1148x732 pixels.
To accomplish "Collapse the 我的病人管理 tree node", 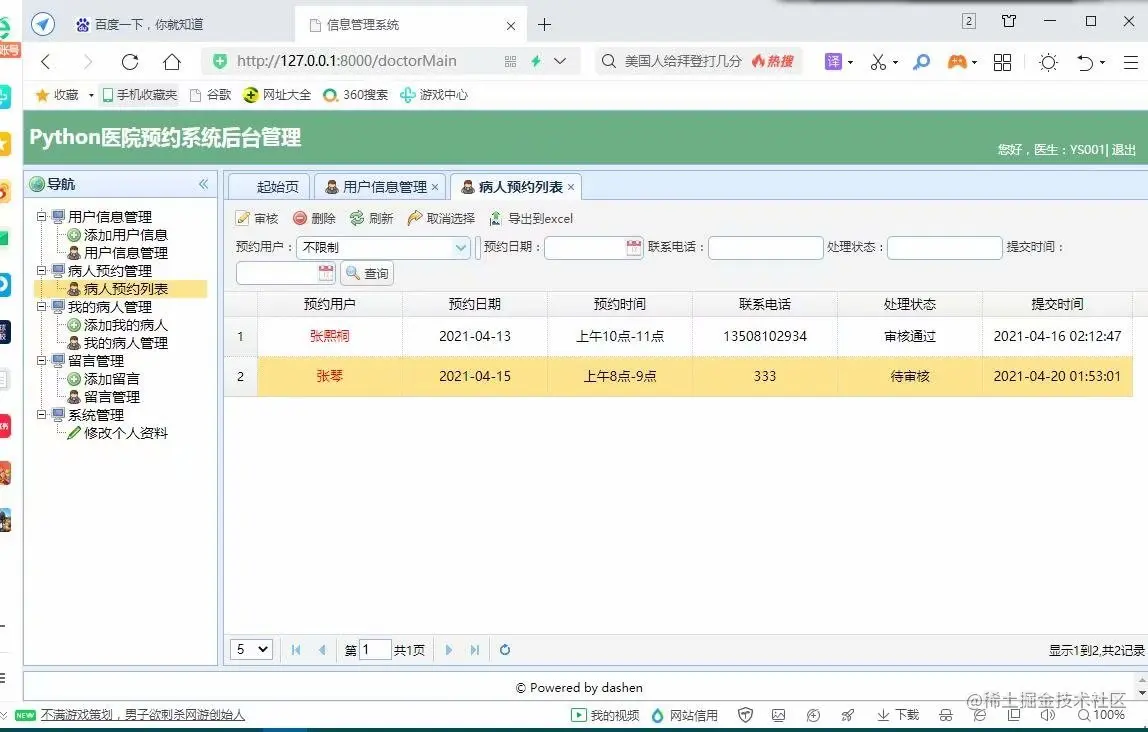I will [x=42, y=307].
